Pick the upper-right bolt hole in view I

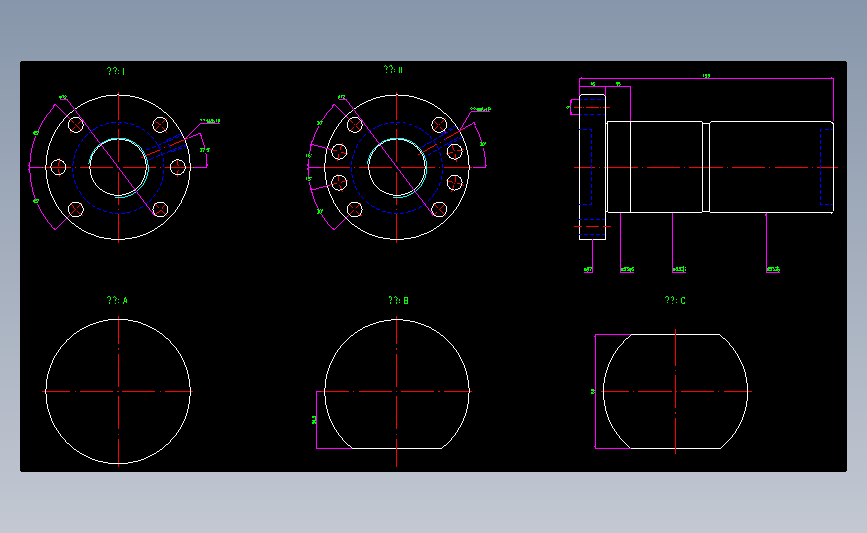[x=160, y=124]
